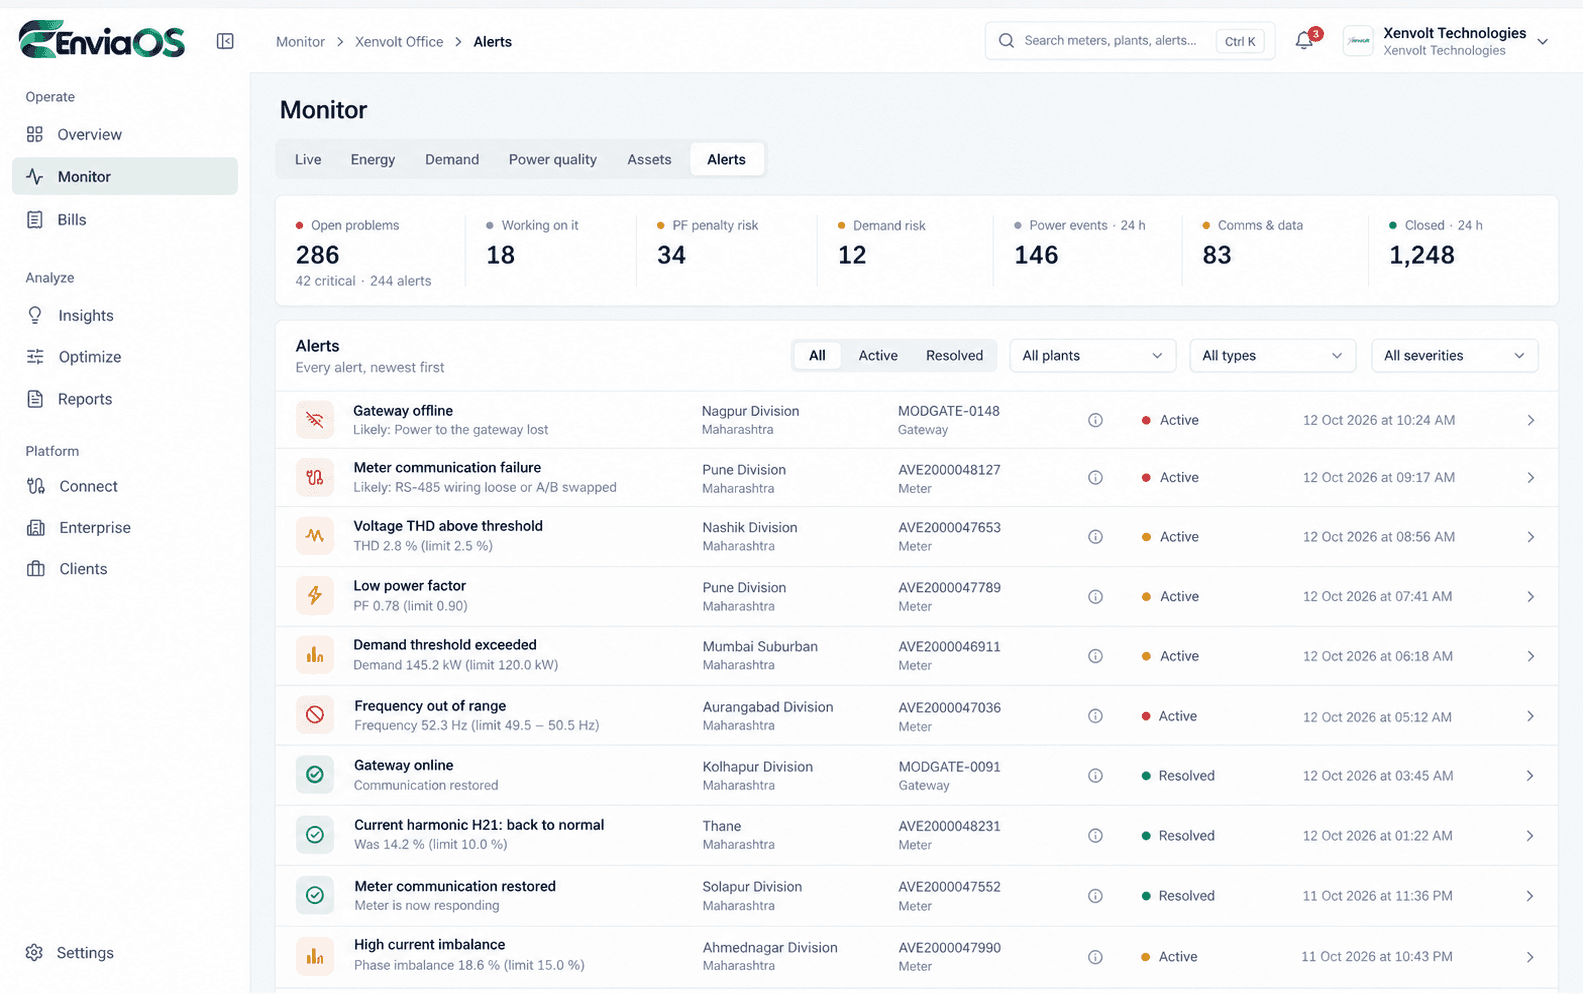Click the Xenvolt Technologies account avatar

click(1358, 41)
